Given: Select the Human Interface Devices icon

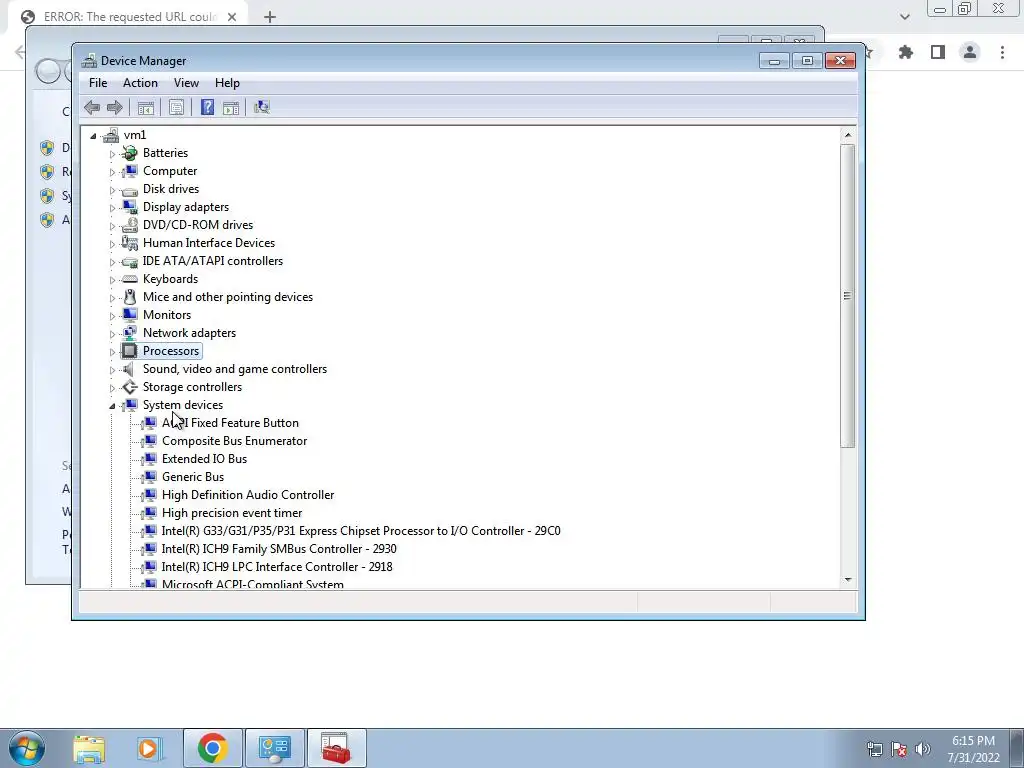Looking at the screenshot, I should click(x=130, y=243).
